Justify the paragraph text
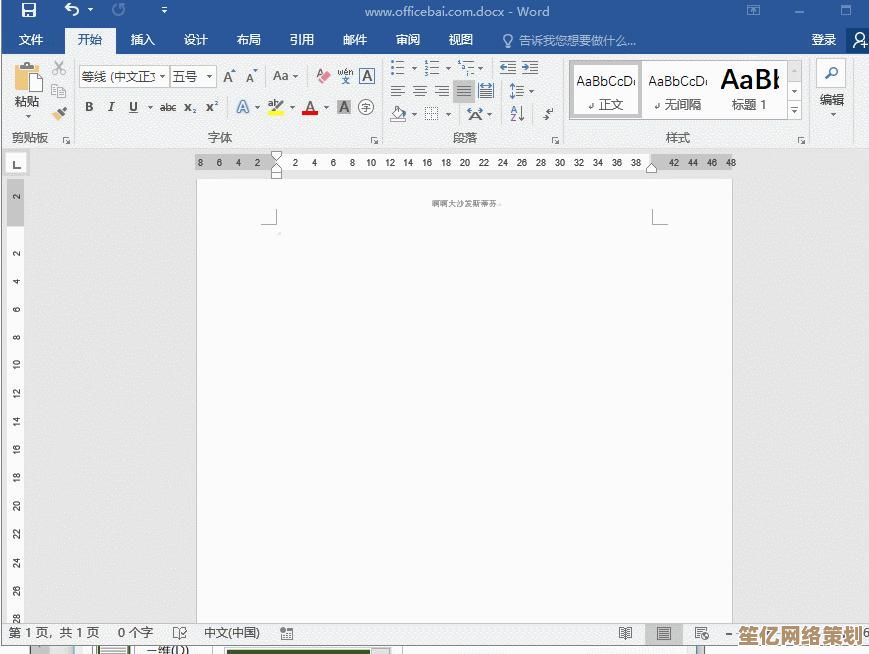 tap(464, 91)
